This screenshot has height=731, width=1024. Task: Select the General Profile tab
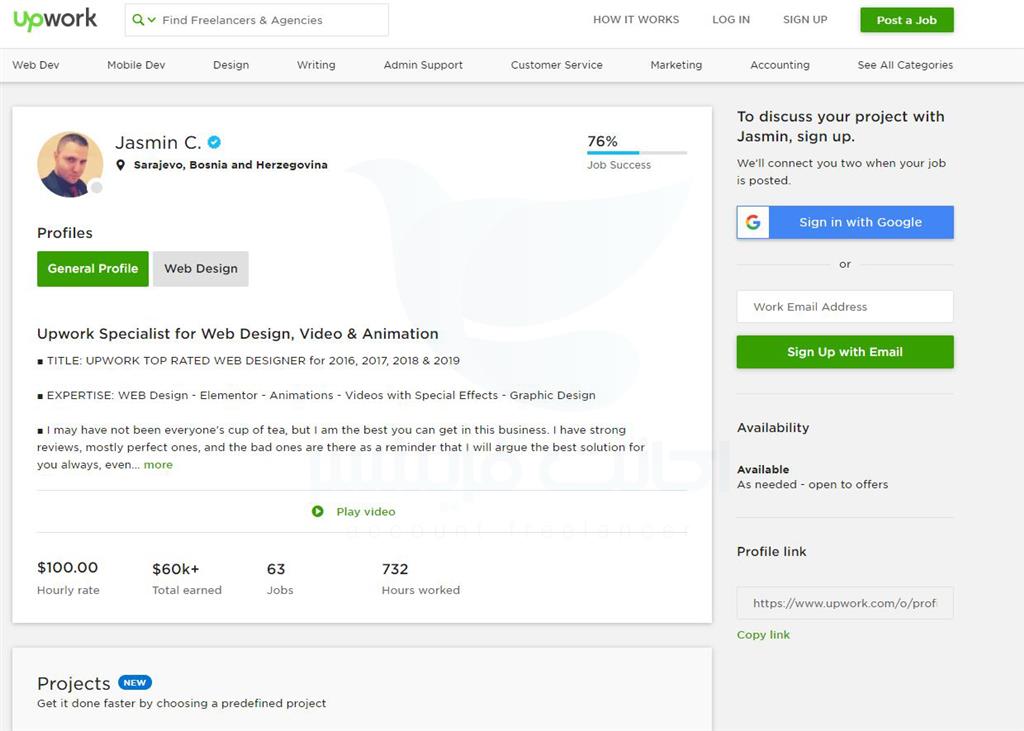tap(93, 268)
